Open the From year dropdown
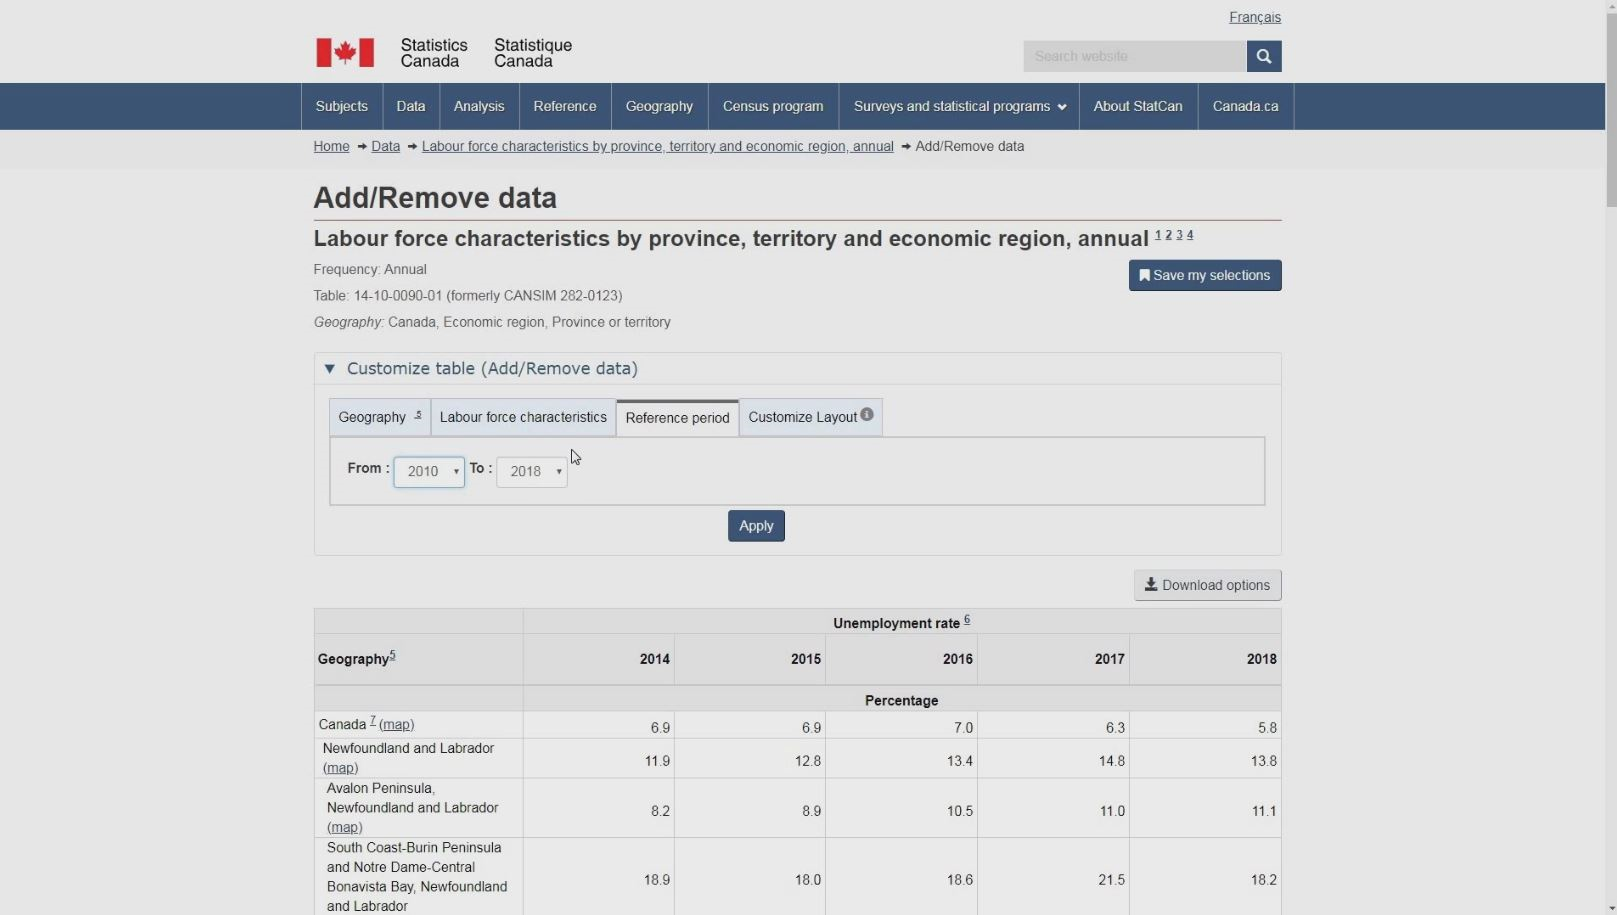This screenshot has height=915, width=1617. (429, 472)
